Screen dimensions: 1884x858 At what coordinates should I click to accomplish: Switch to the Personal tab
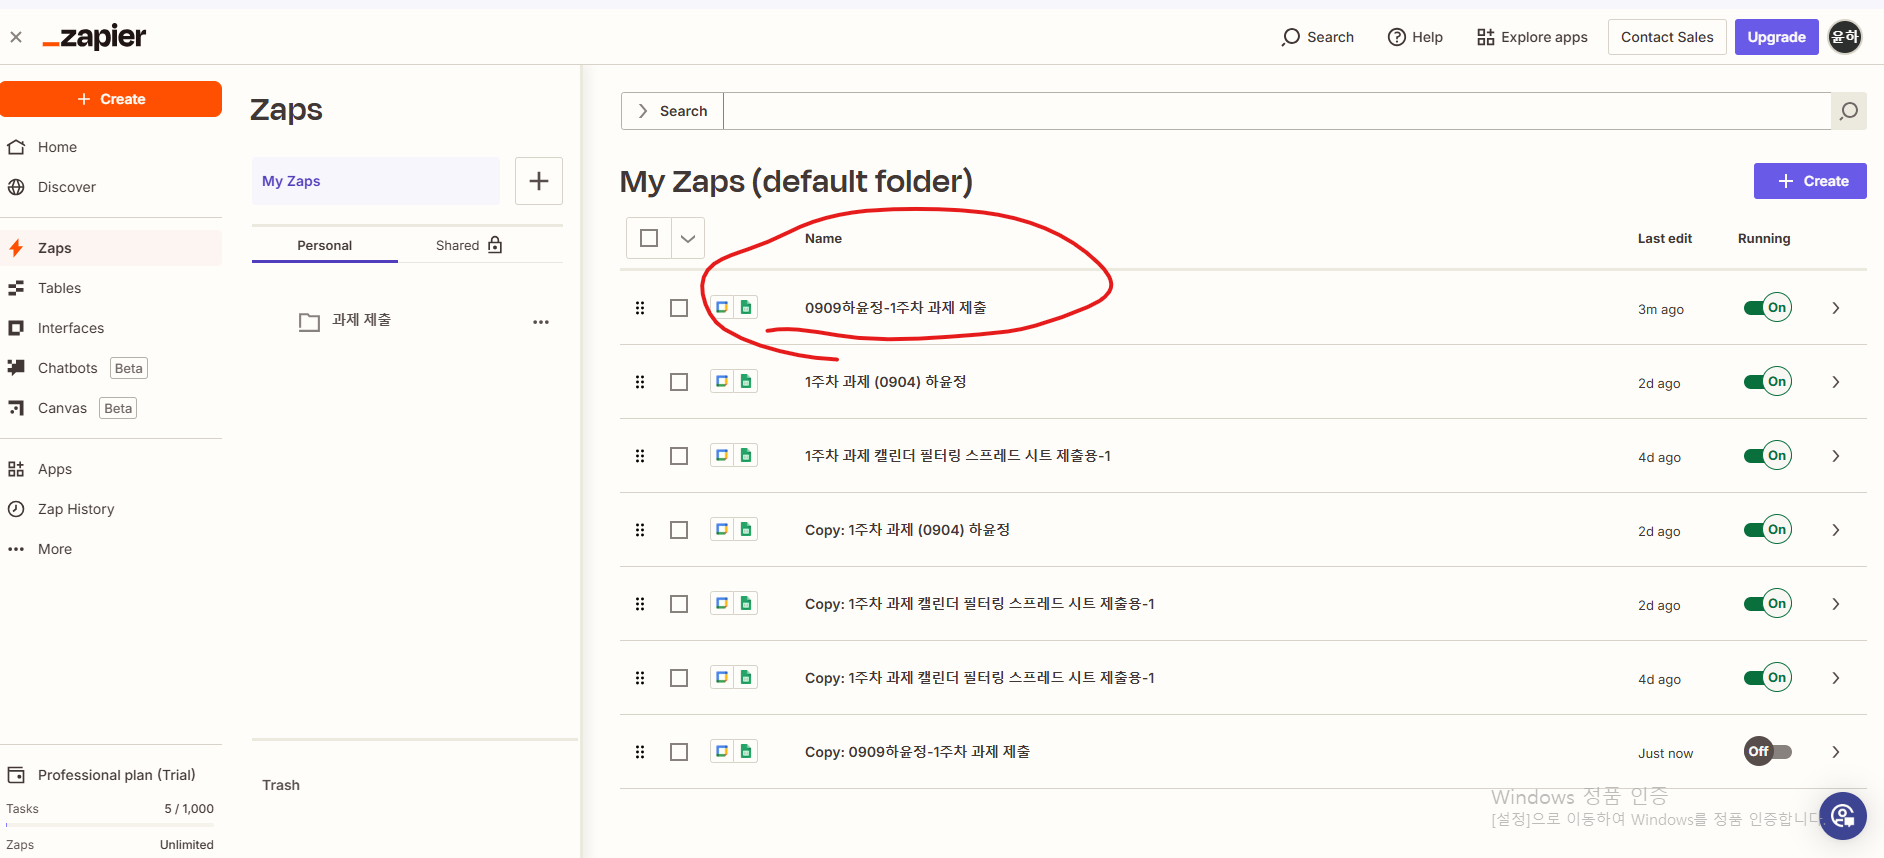325,245
